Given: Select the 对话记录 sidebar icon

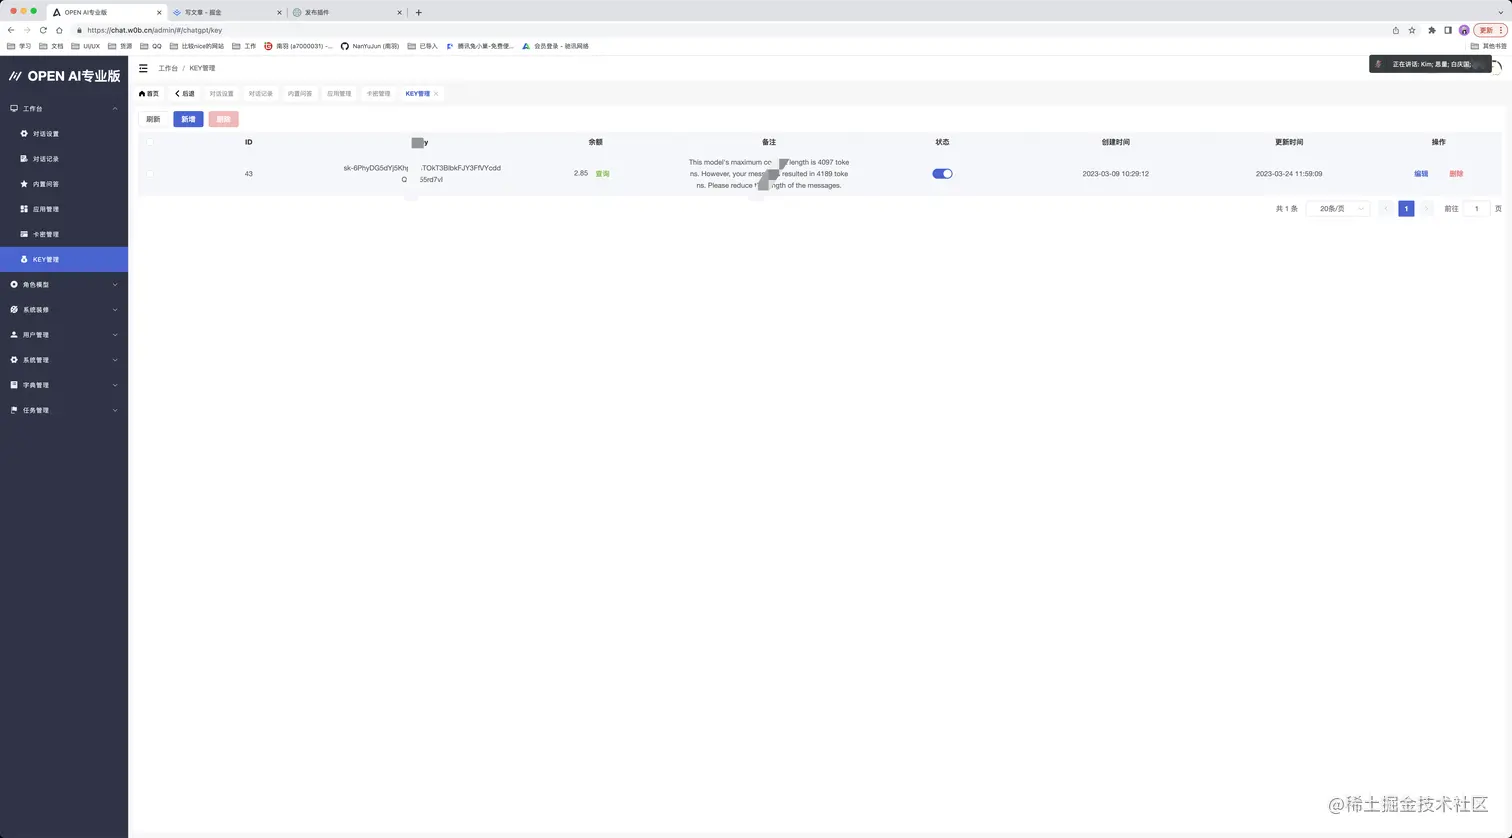Looking at the screenshot, I should 24,158.
